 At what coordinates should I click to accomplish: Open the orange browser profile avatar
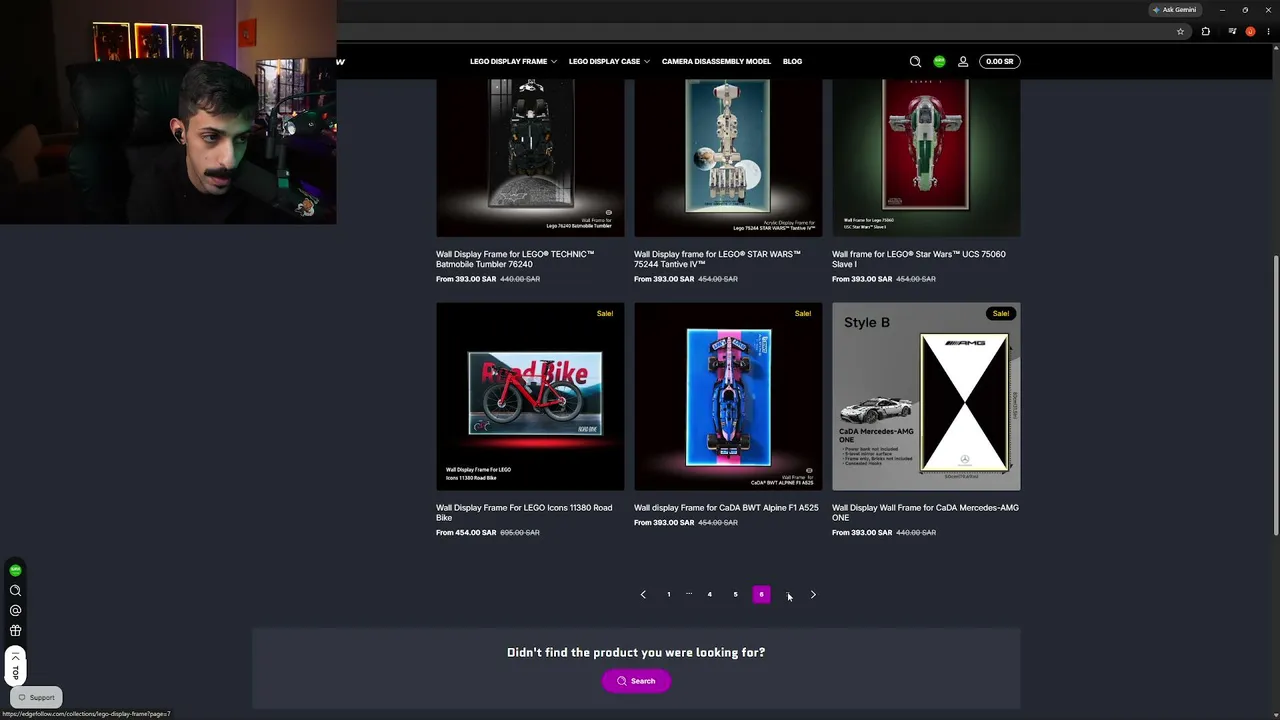tap(1250, 31)
